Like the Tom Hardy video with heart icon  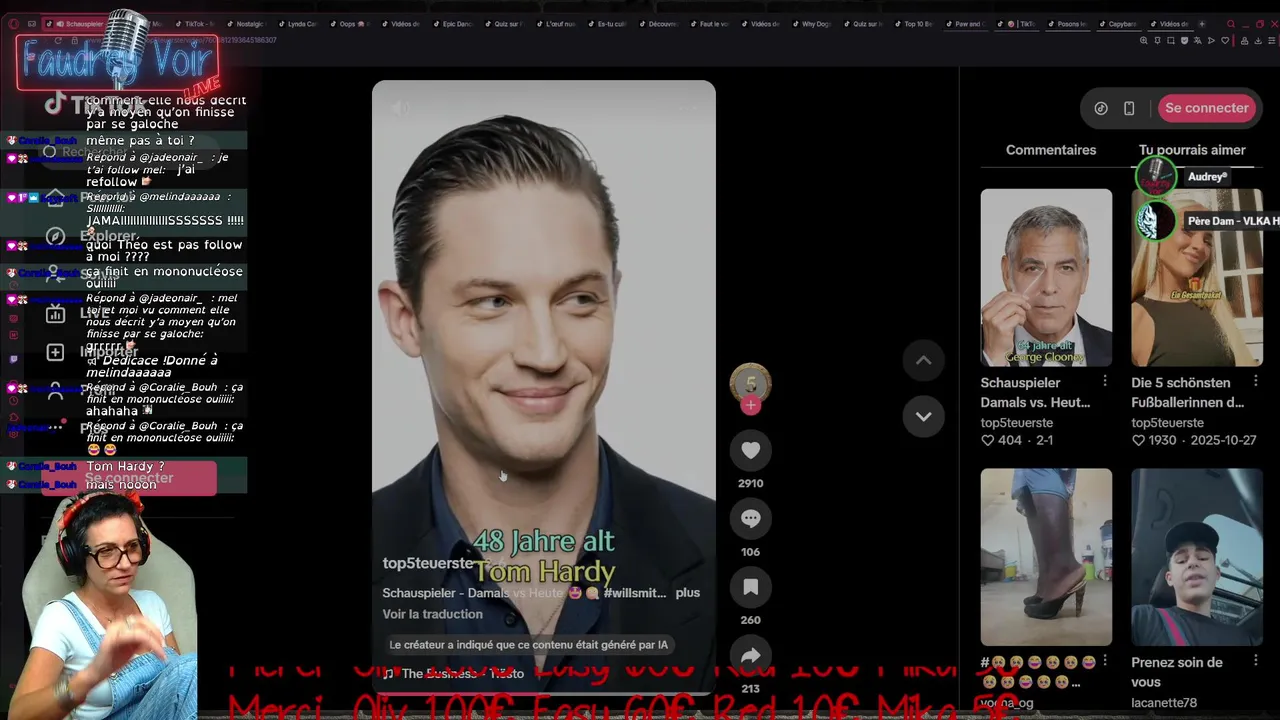(751, 451)
